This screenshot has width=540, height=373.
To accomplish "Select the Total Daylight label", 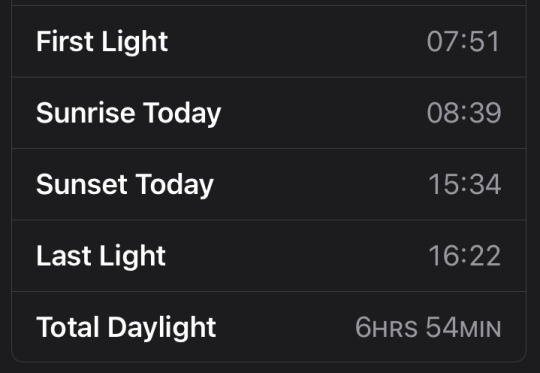I will click(x=126, y=328).
